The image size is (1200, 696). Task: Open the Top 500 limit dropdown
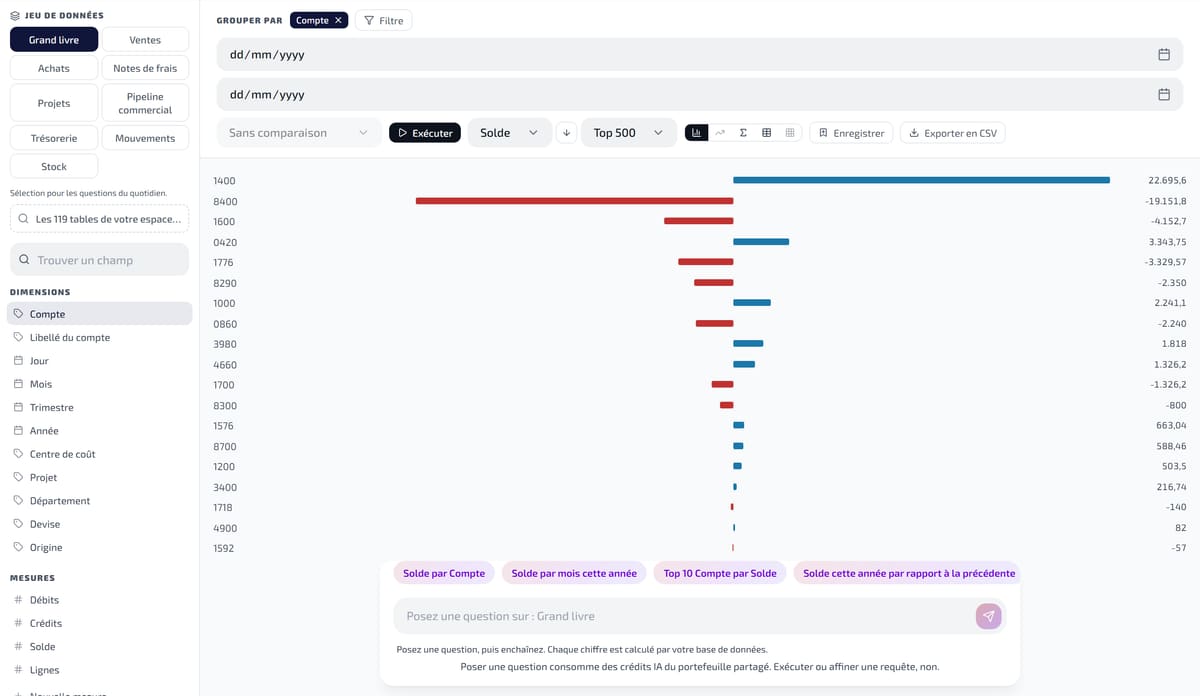[x=629, y=133]
